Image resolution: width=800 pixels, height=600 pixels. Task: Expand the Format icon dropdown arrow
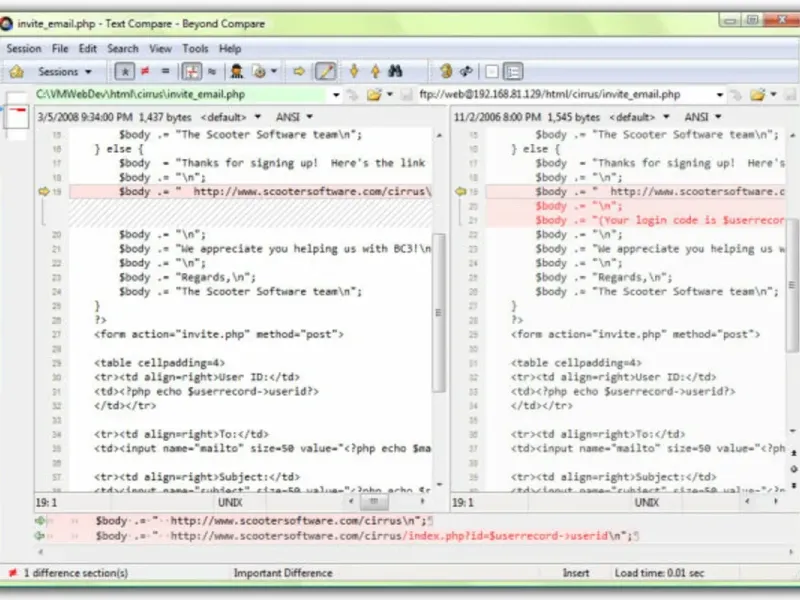click(x=274, y=71)
